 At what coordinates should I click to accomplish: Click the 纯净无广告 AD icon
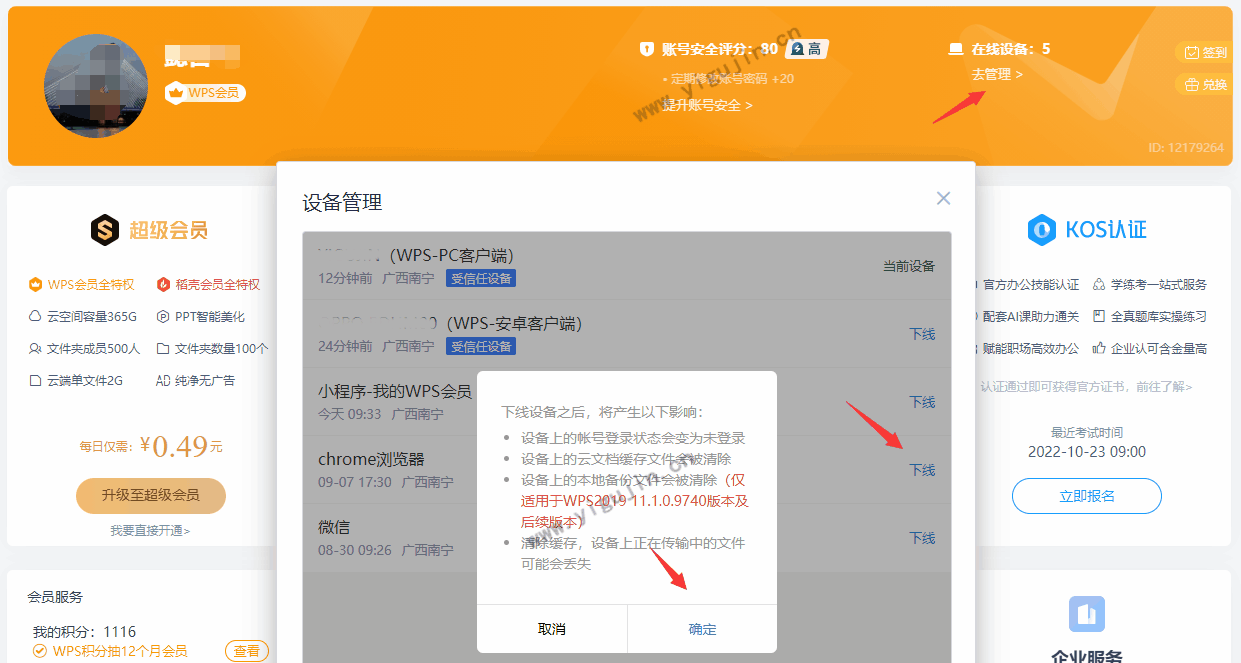164,381
